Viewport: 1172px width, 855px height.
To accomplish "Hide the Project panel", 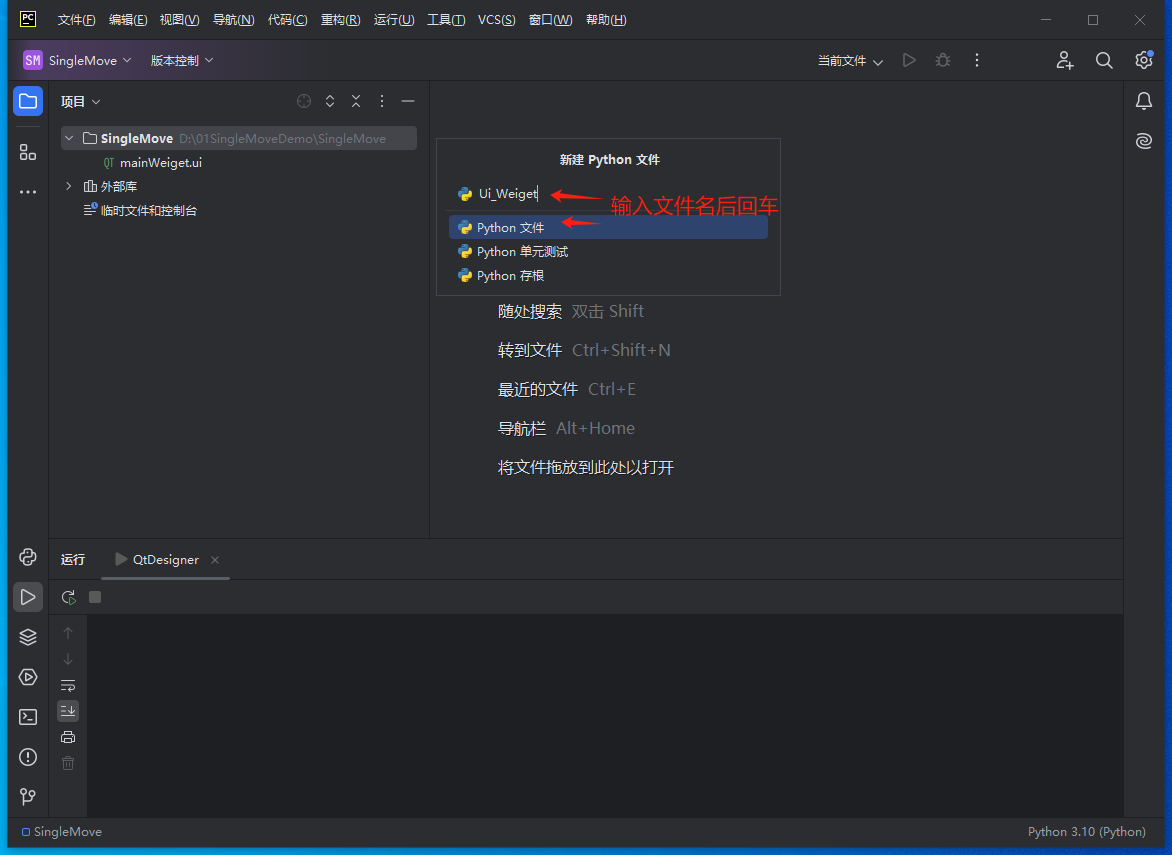I will (x=408, y=101).
